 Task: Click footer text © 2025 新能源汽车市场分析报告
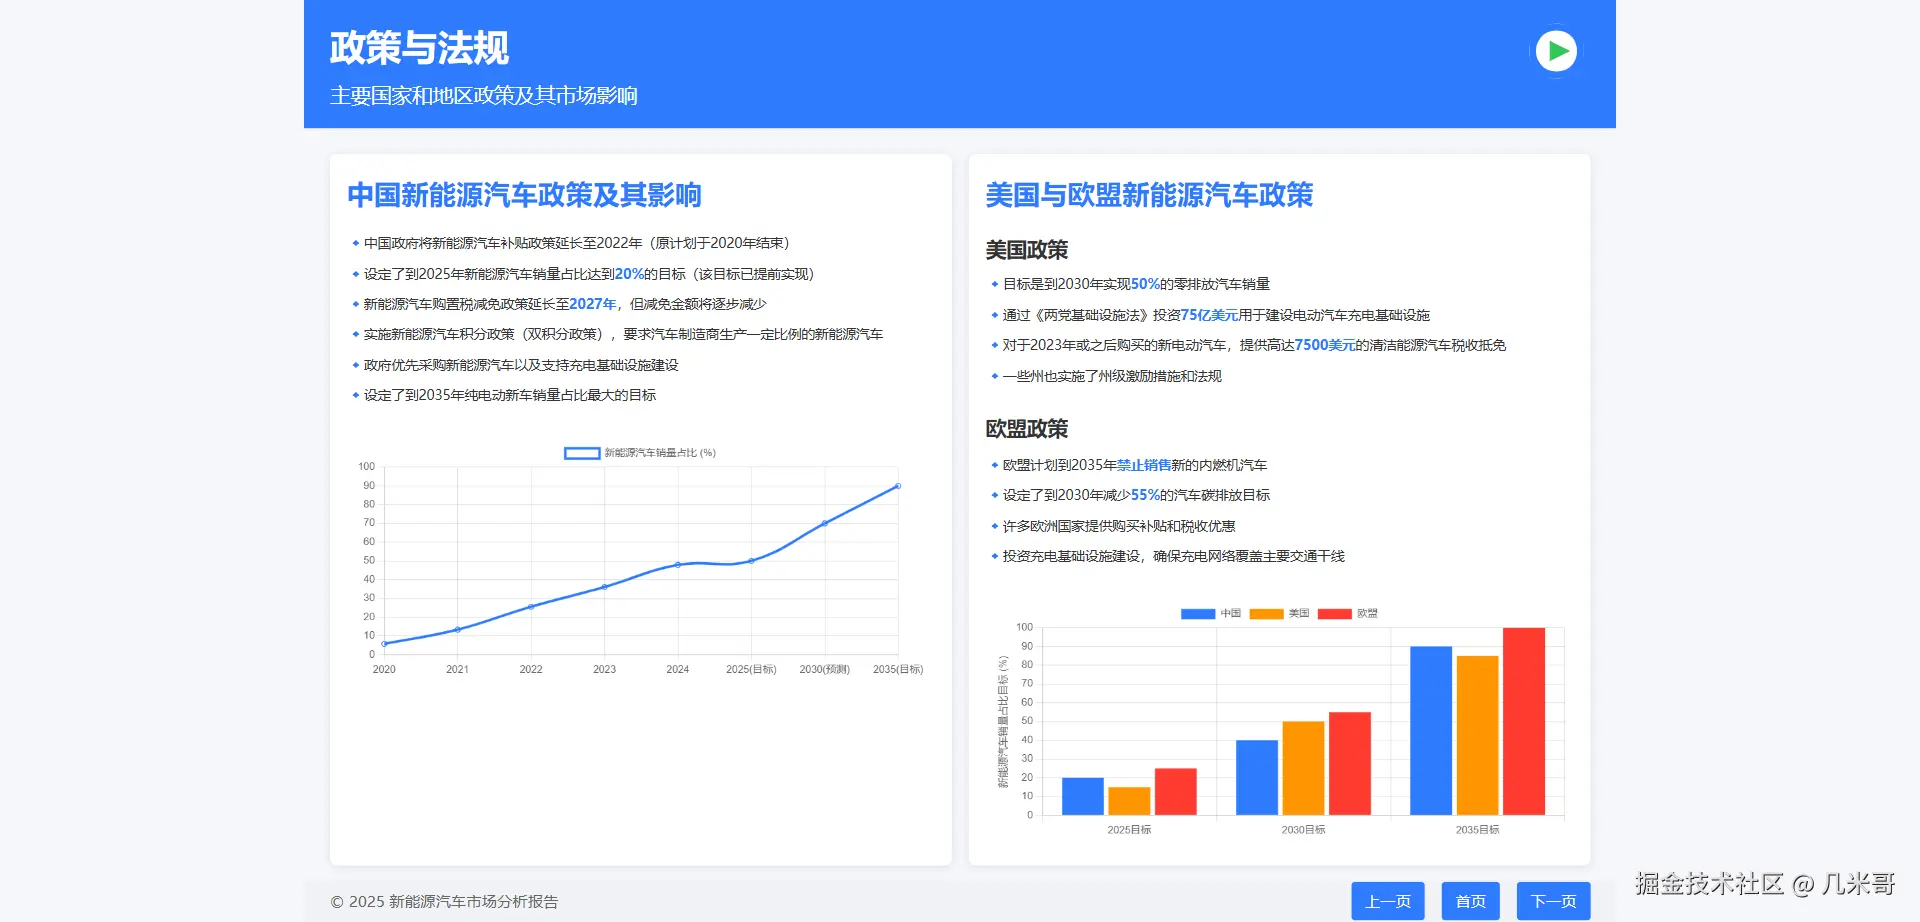coord(444,902)
